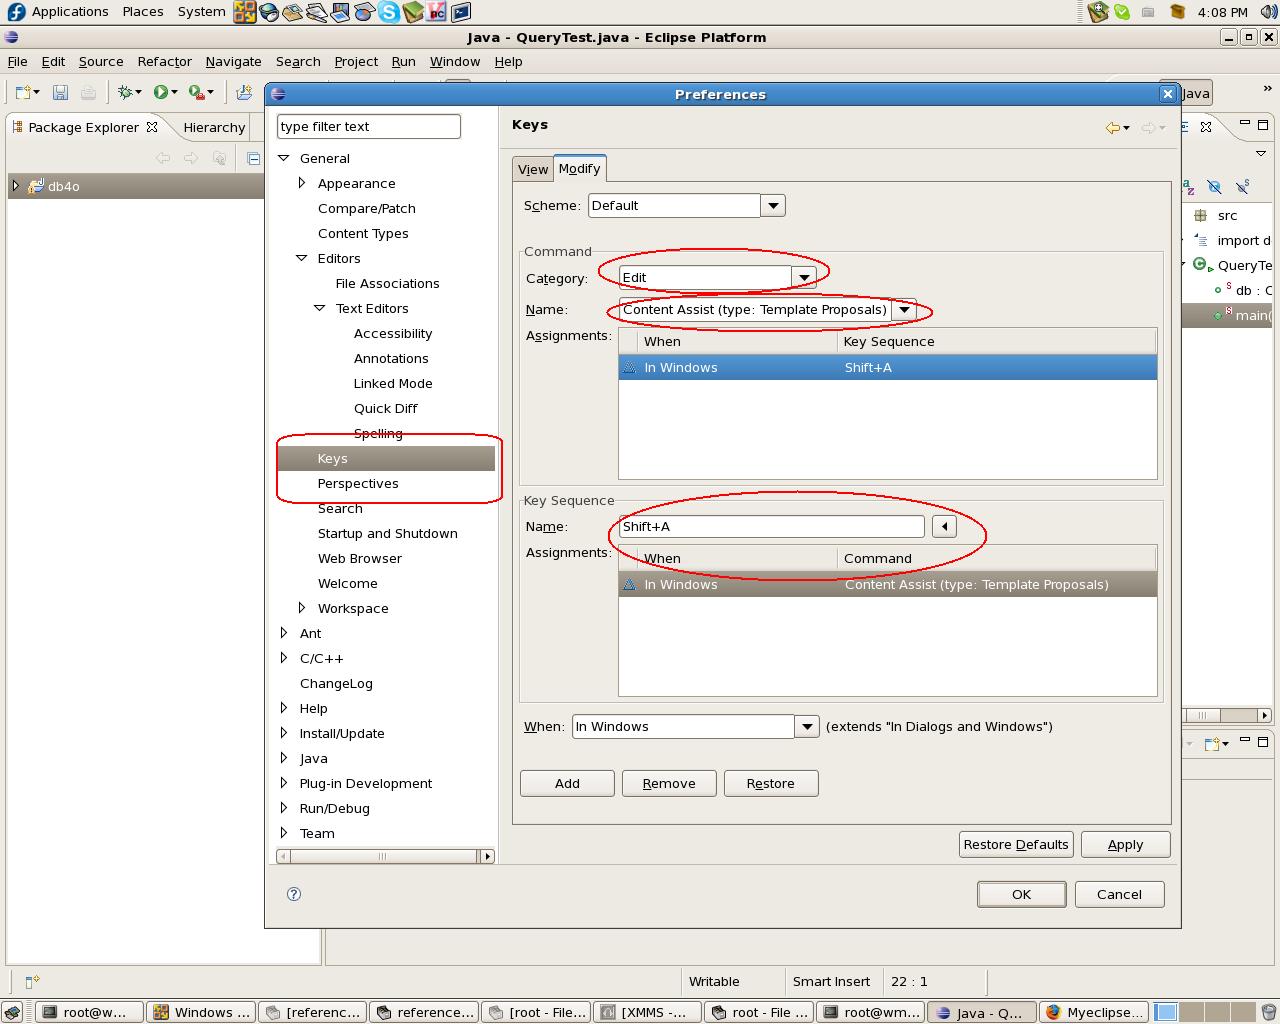Viewport: 1280px width, 1024px height.
Task: Click the Hide Fields icon in Outline
Action: 1214,187
